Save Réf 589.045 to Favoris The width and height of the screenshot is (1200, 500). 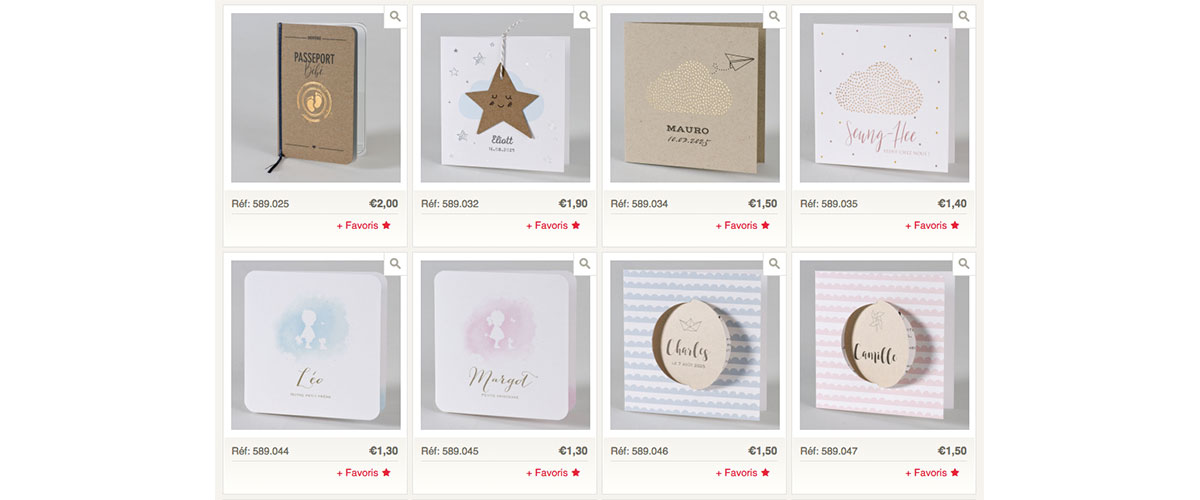click(554, 473)
